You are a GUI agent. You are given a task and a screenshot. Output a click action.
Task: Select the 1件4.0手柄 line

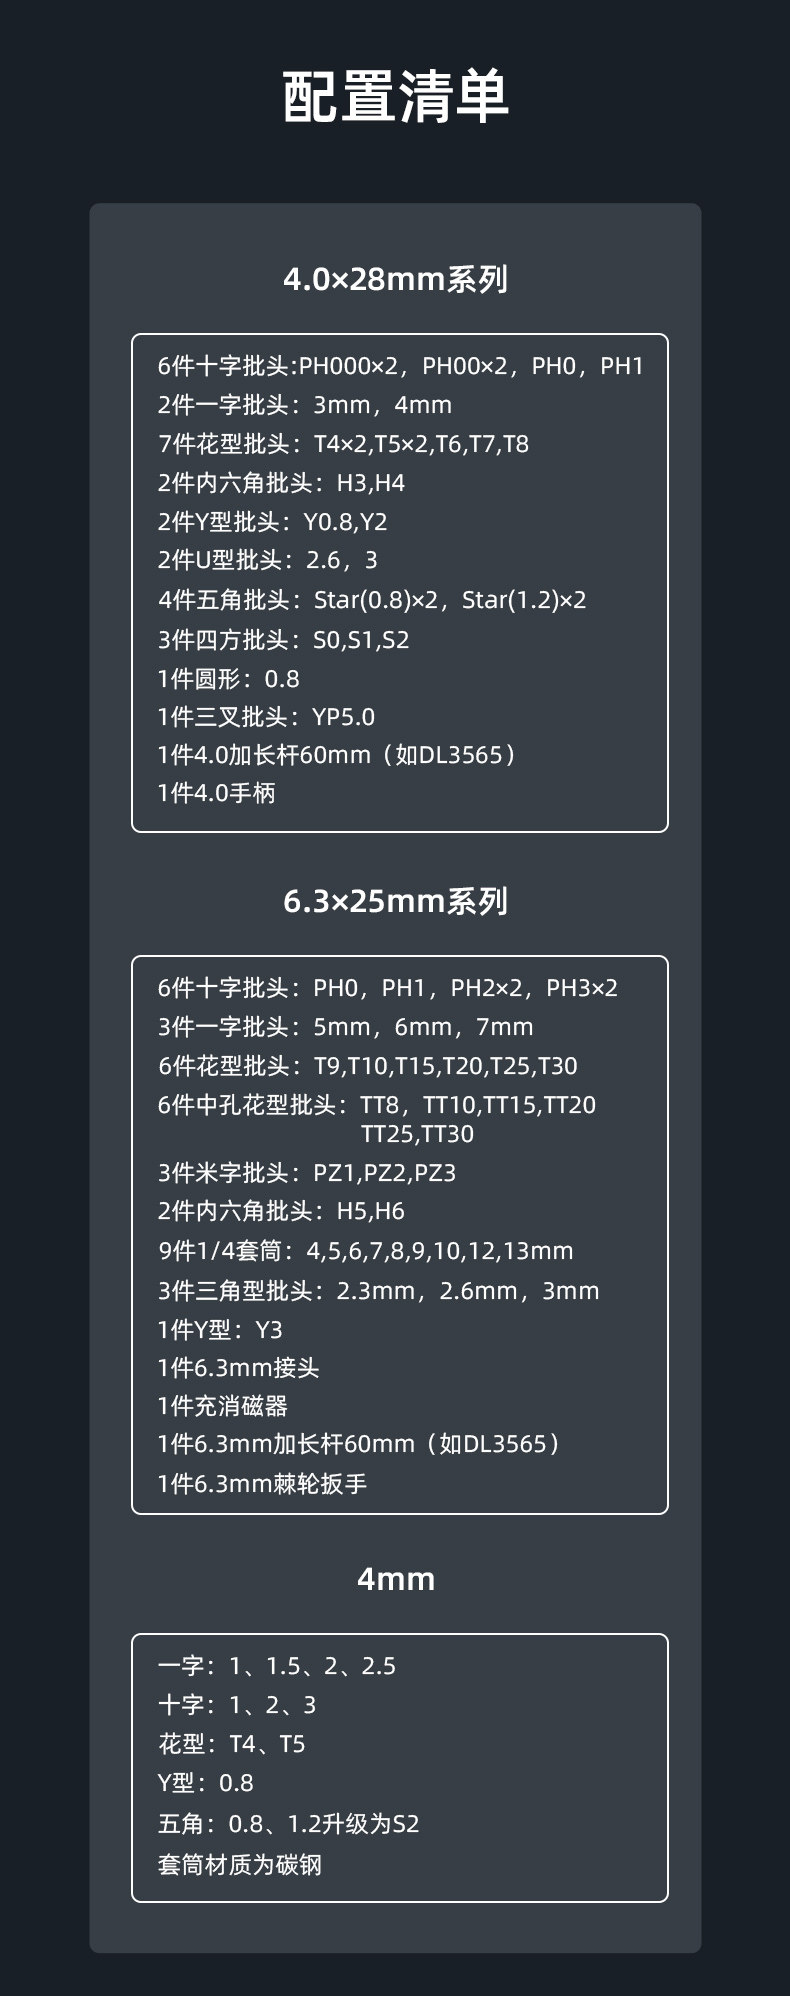click(x=216, y=793)
